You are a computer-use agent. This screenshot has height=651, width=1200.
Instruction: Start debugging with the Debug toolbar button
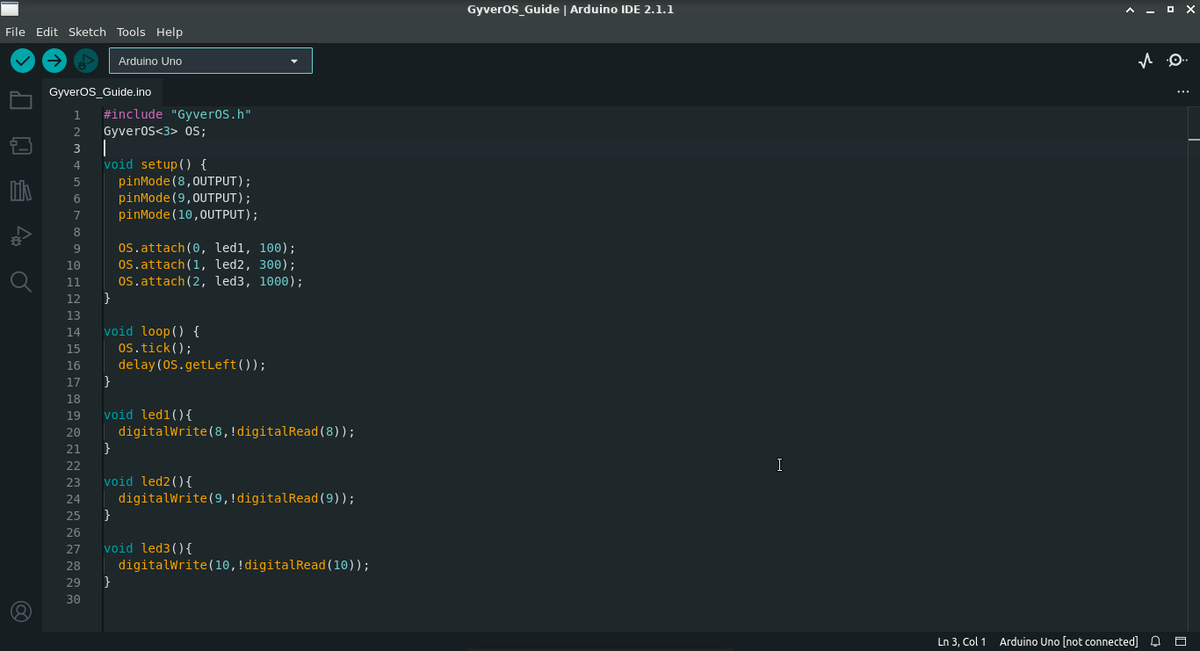[x=86, y=61]
